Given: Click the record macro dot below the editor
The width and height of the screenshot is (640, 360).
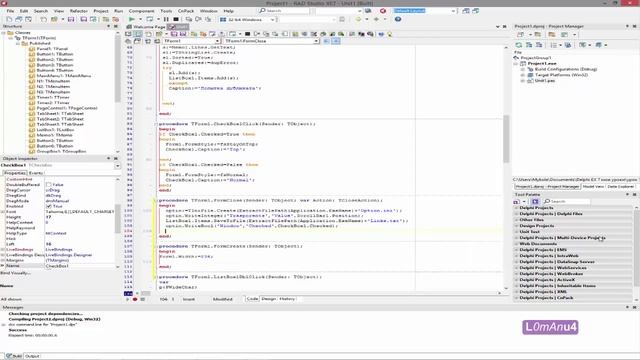Looking at the screenshot, I should [x=135, y=299].
